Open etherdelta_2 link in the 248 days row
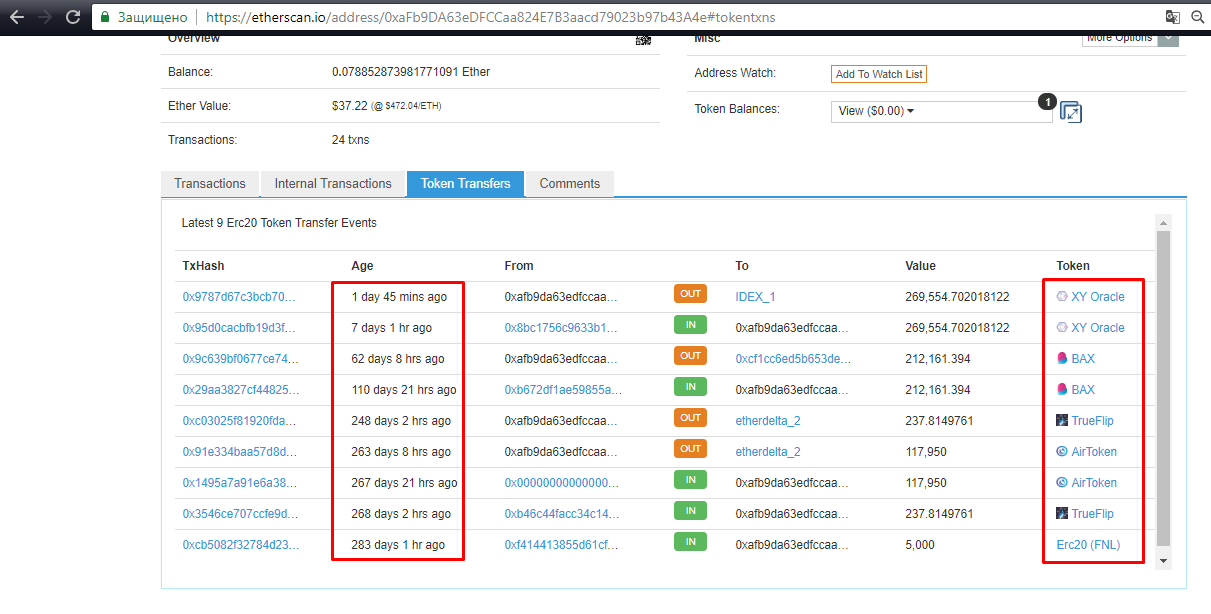 [768, 421]
